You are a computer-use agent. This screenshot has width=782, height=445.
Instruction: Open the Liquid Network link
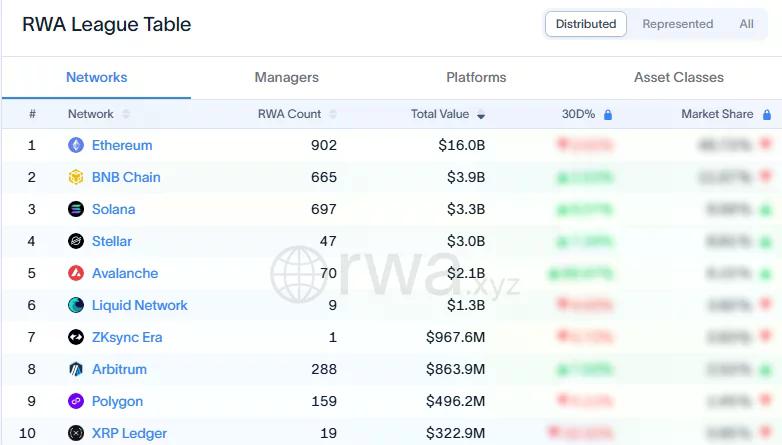(140, 305)
